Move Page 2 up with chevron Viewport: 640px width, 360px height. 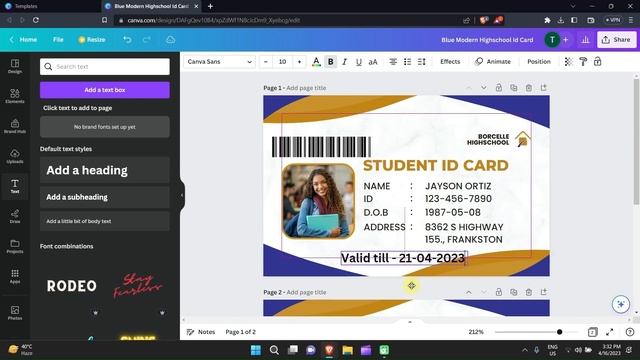coord(469,292)
